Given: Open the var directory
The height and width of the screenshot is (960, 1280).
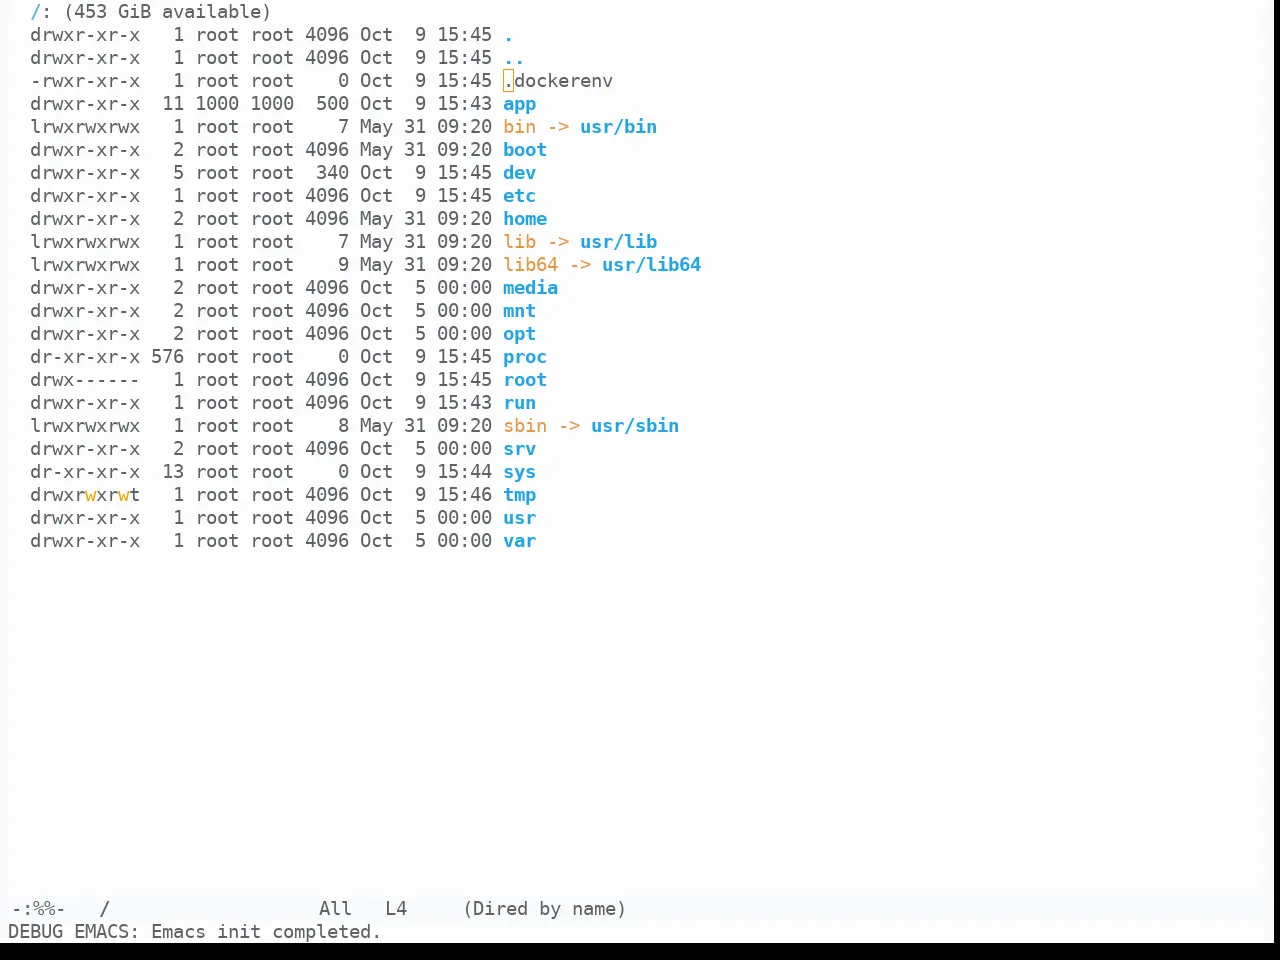Looking at the screenshot, I should 519,541.
